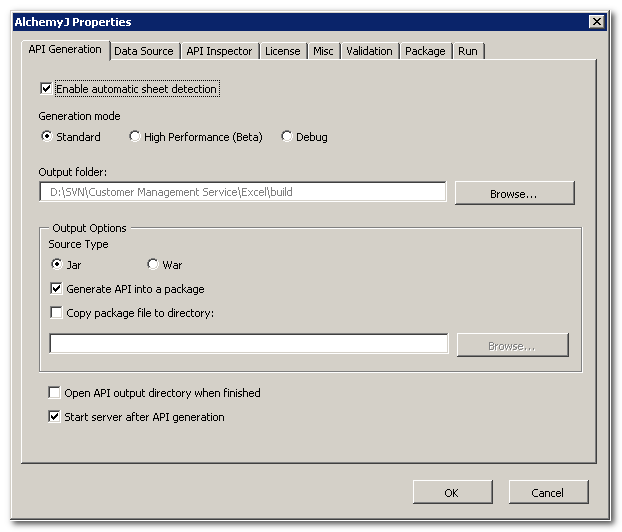Click the Source Type label
The image size is (622, 532).
click(x=78, y=244)
